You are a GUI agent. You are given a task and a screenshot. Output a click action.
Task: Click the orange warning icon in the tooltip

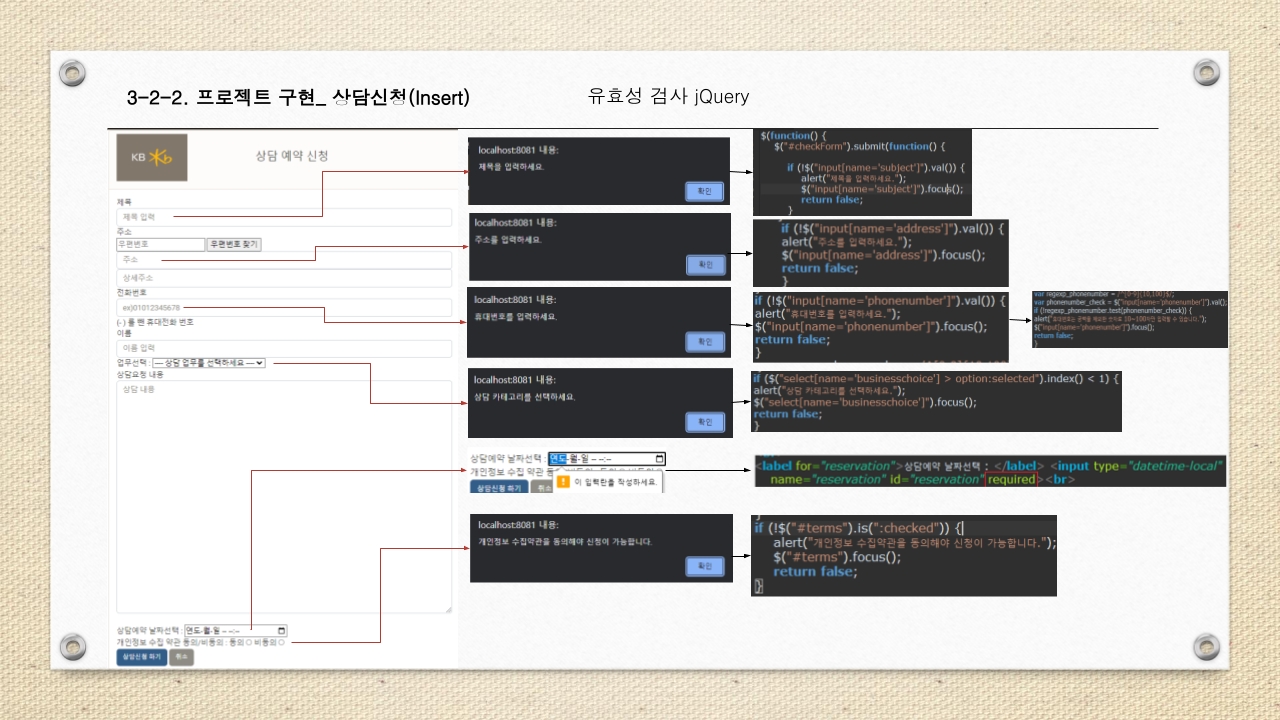point(563,482)
